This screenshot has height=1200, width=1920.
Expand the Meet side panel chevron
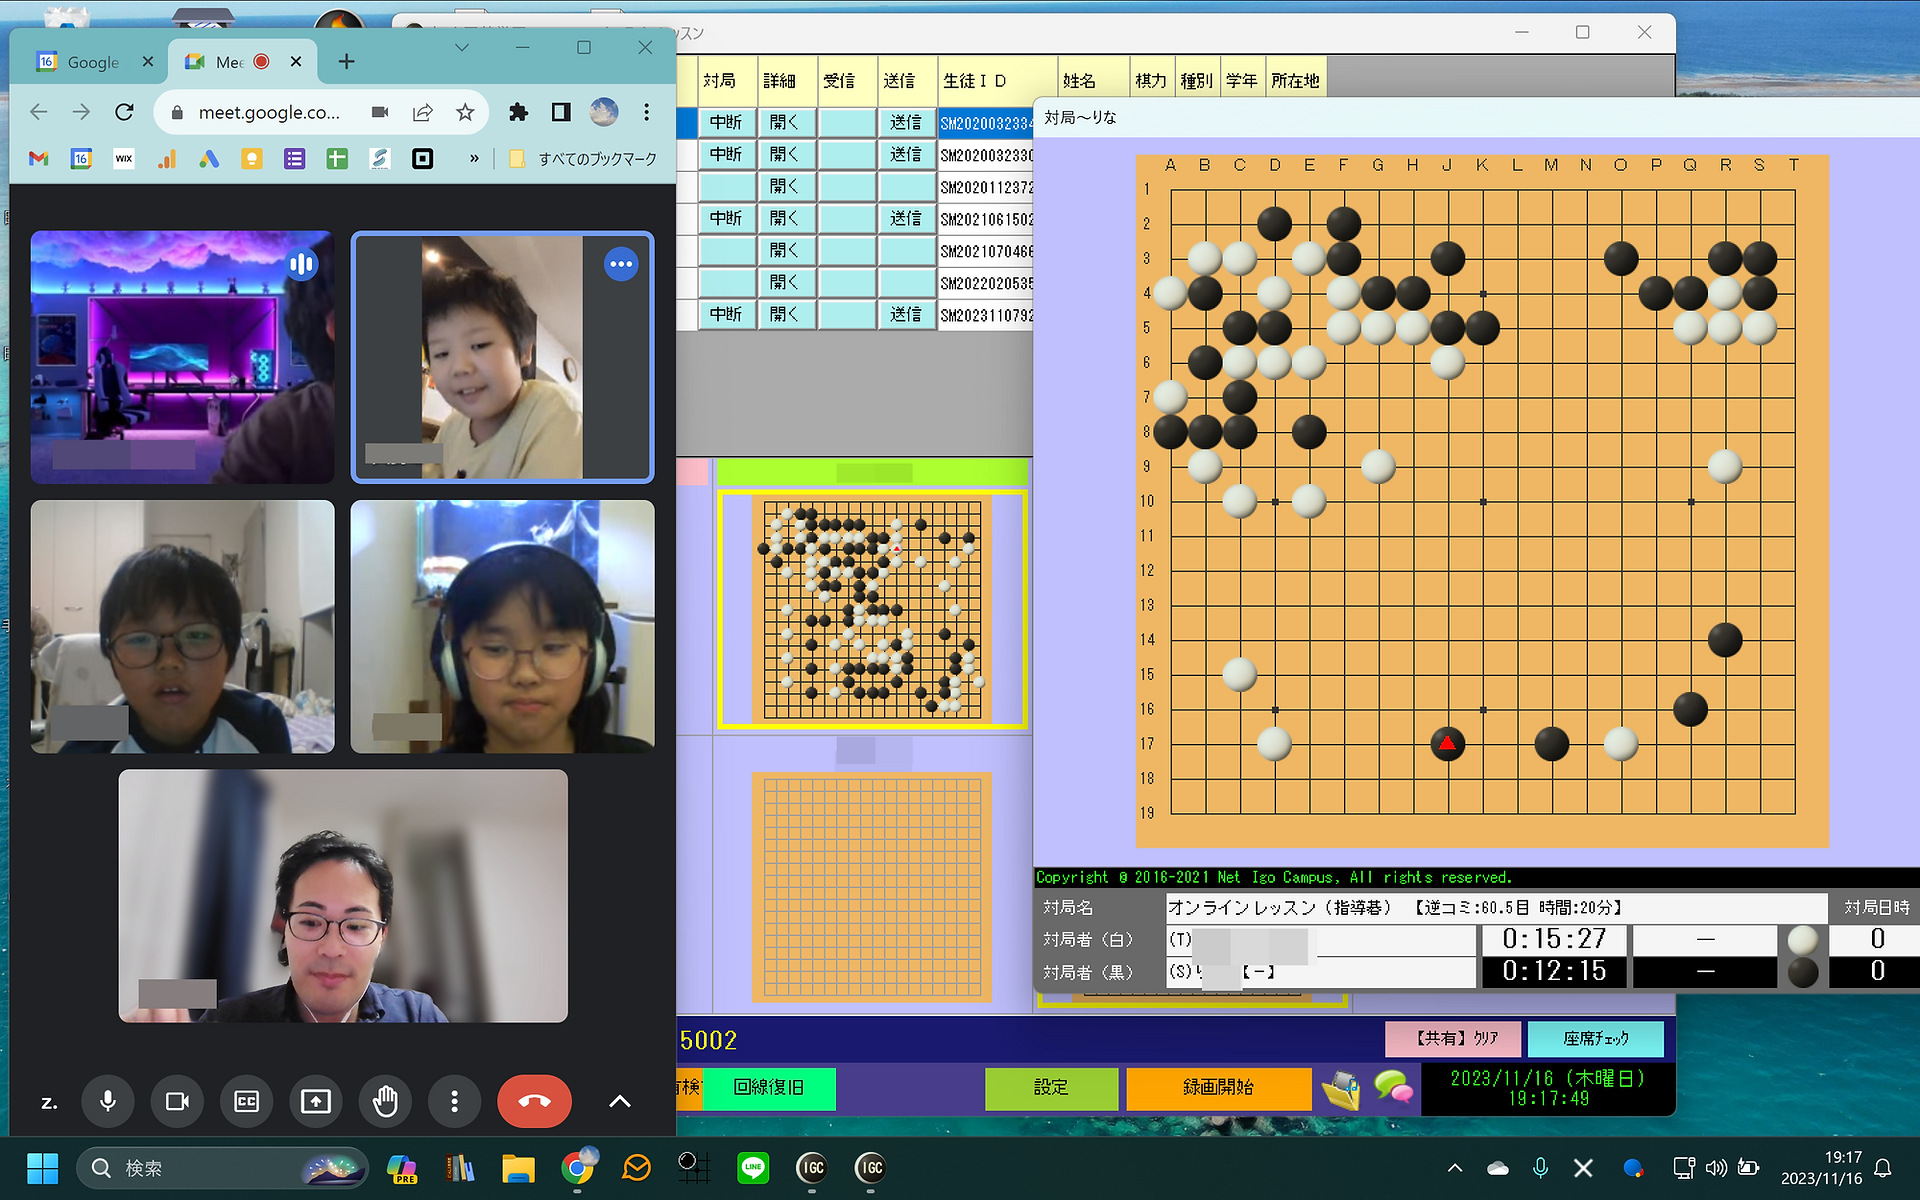pos(620,1101)
